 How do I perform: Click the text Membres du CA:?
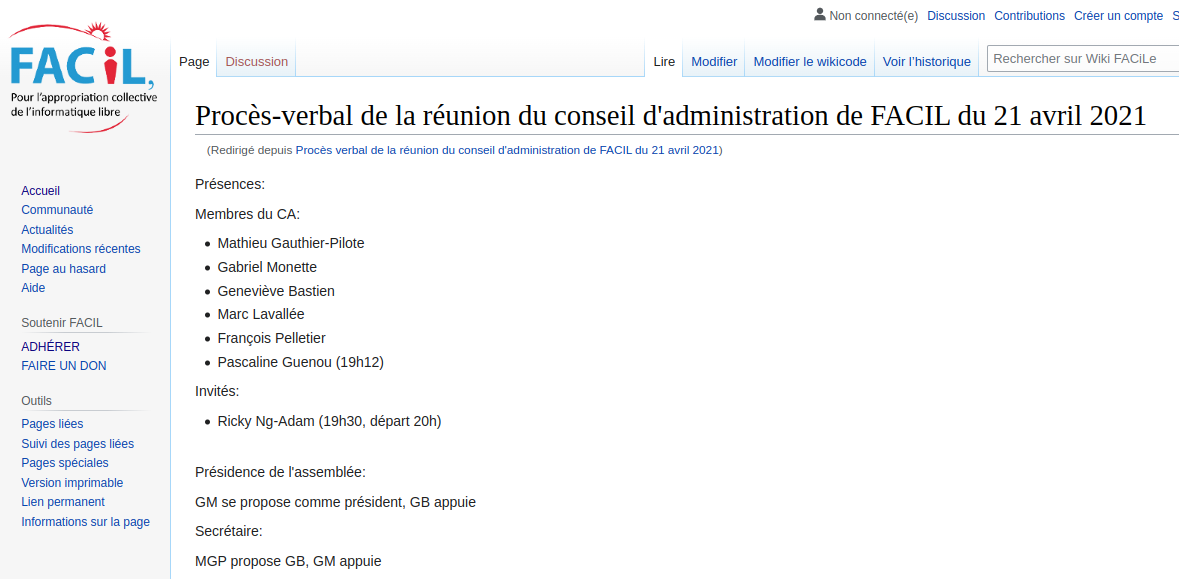(x=247, y=214)
